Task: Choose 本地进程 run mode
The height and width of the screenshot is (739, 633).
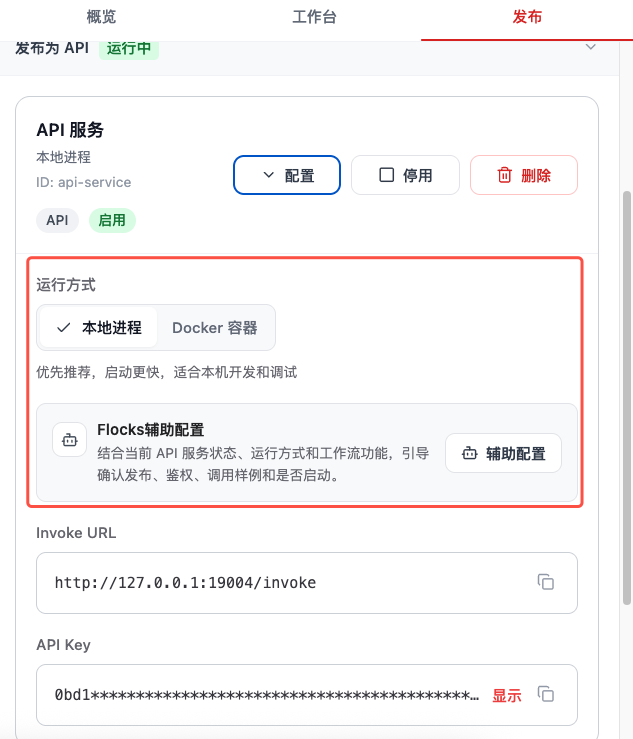Action: coord(99,328)
